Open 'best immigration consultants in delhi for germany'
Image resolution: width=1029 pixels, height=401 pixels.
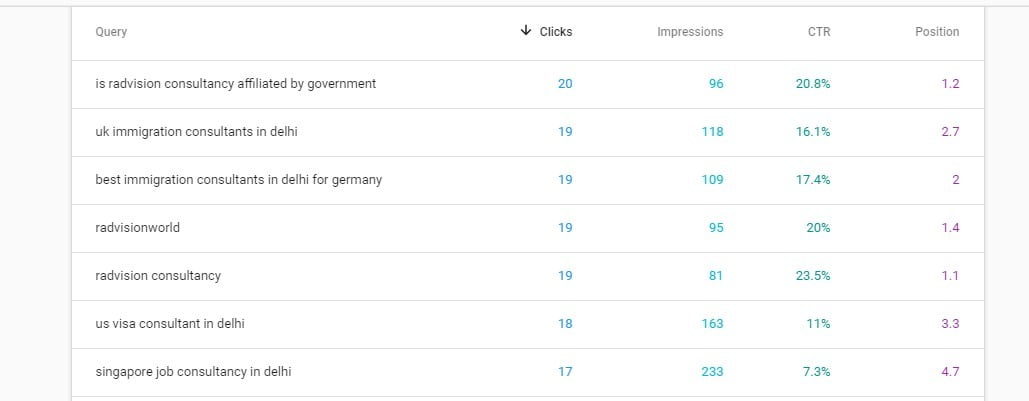[x=239, y=180]
